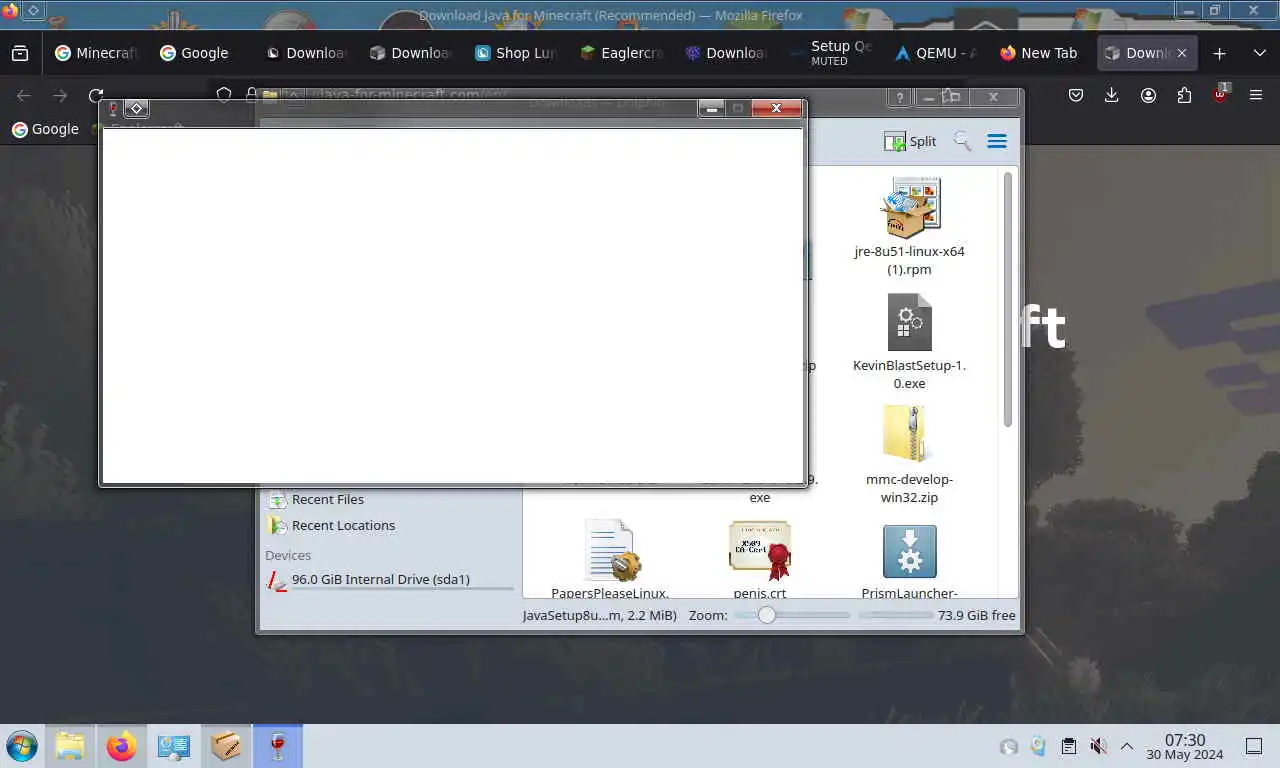The image size is (1280, 768).
Task: Select PapersPleaseLinux file icon
Action: point(611,549)
